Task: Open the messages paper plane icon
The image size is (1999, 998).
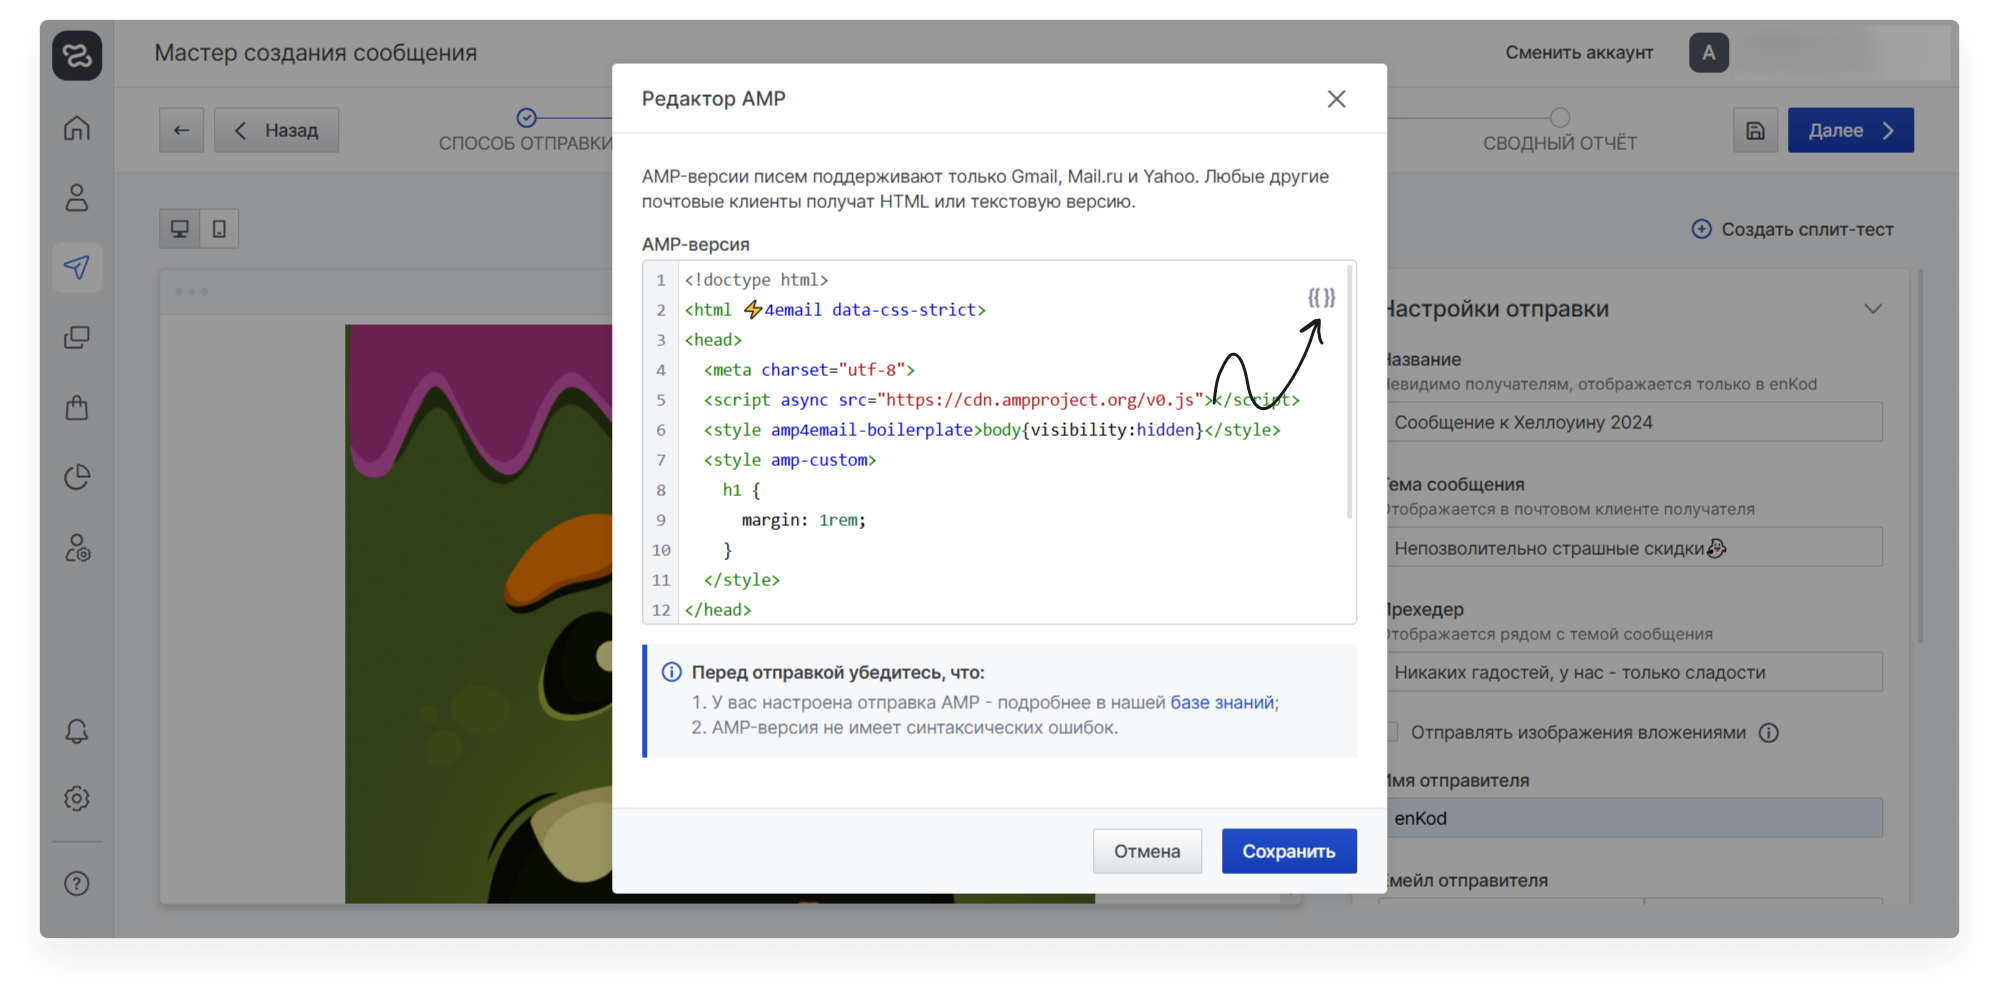Action: click(77, 267)
